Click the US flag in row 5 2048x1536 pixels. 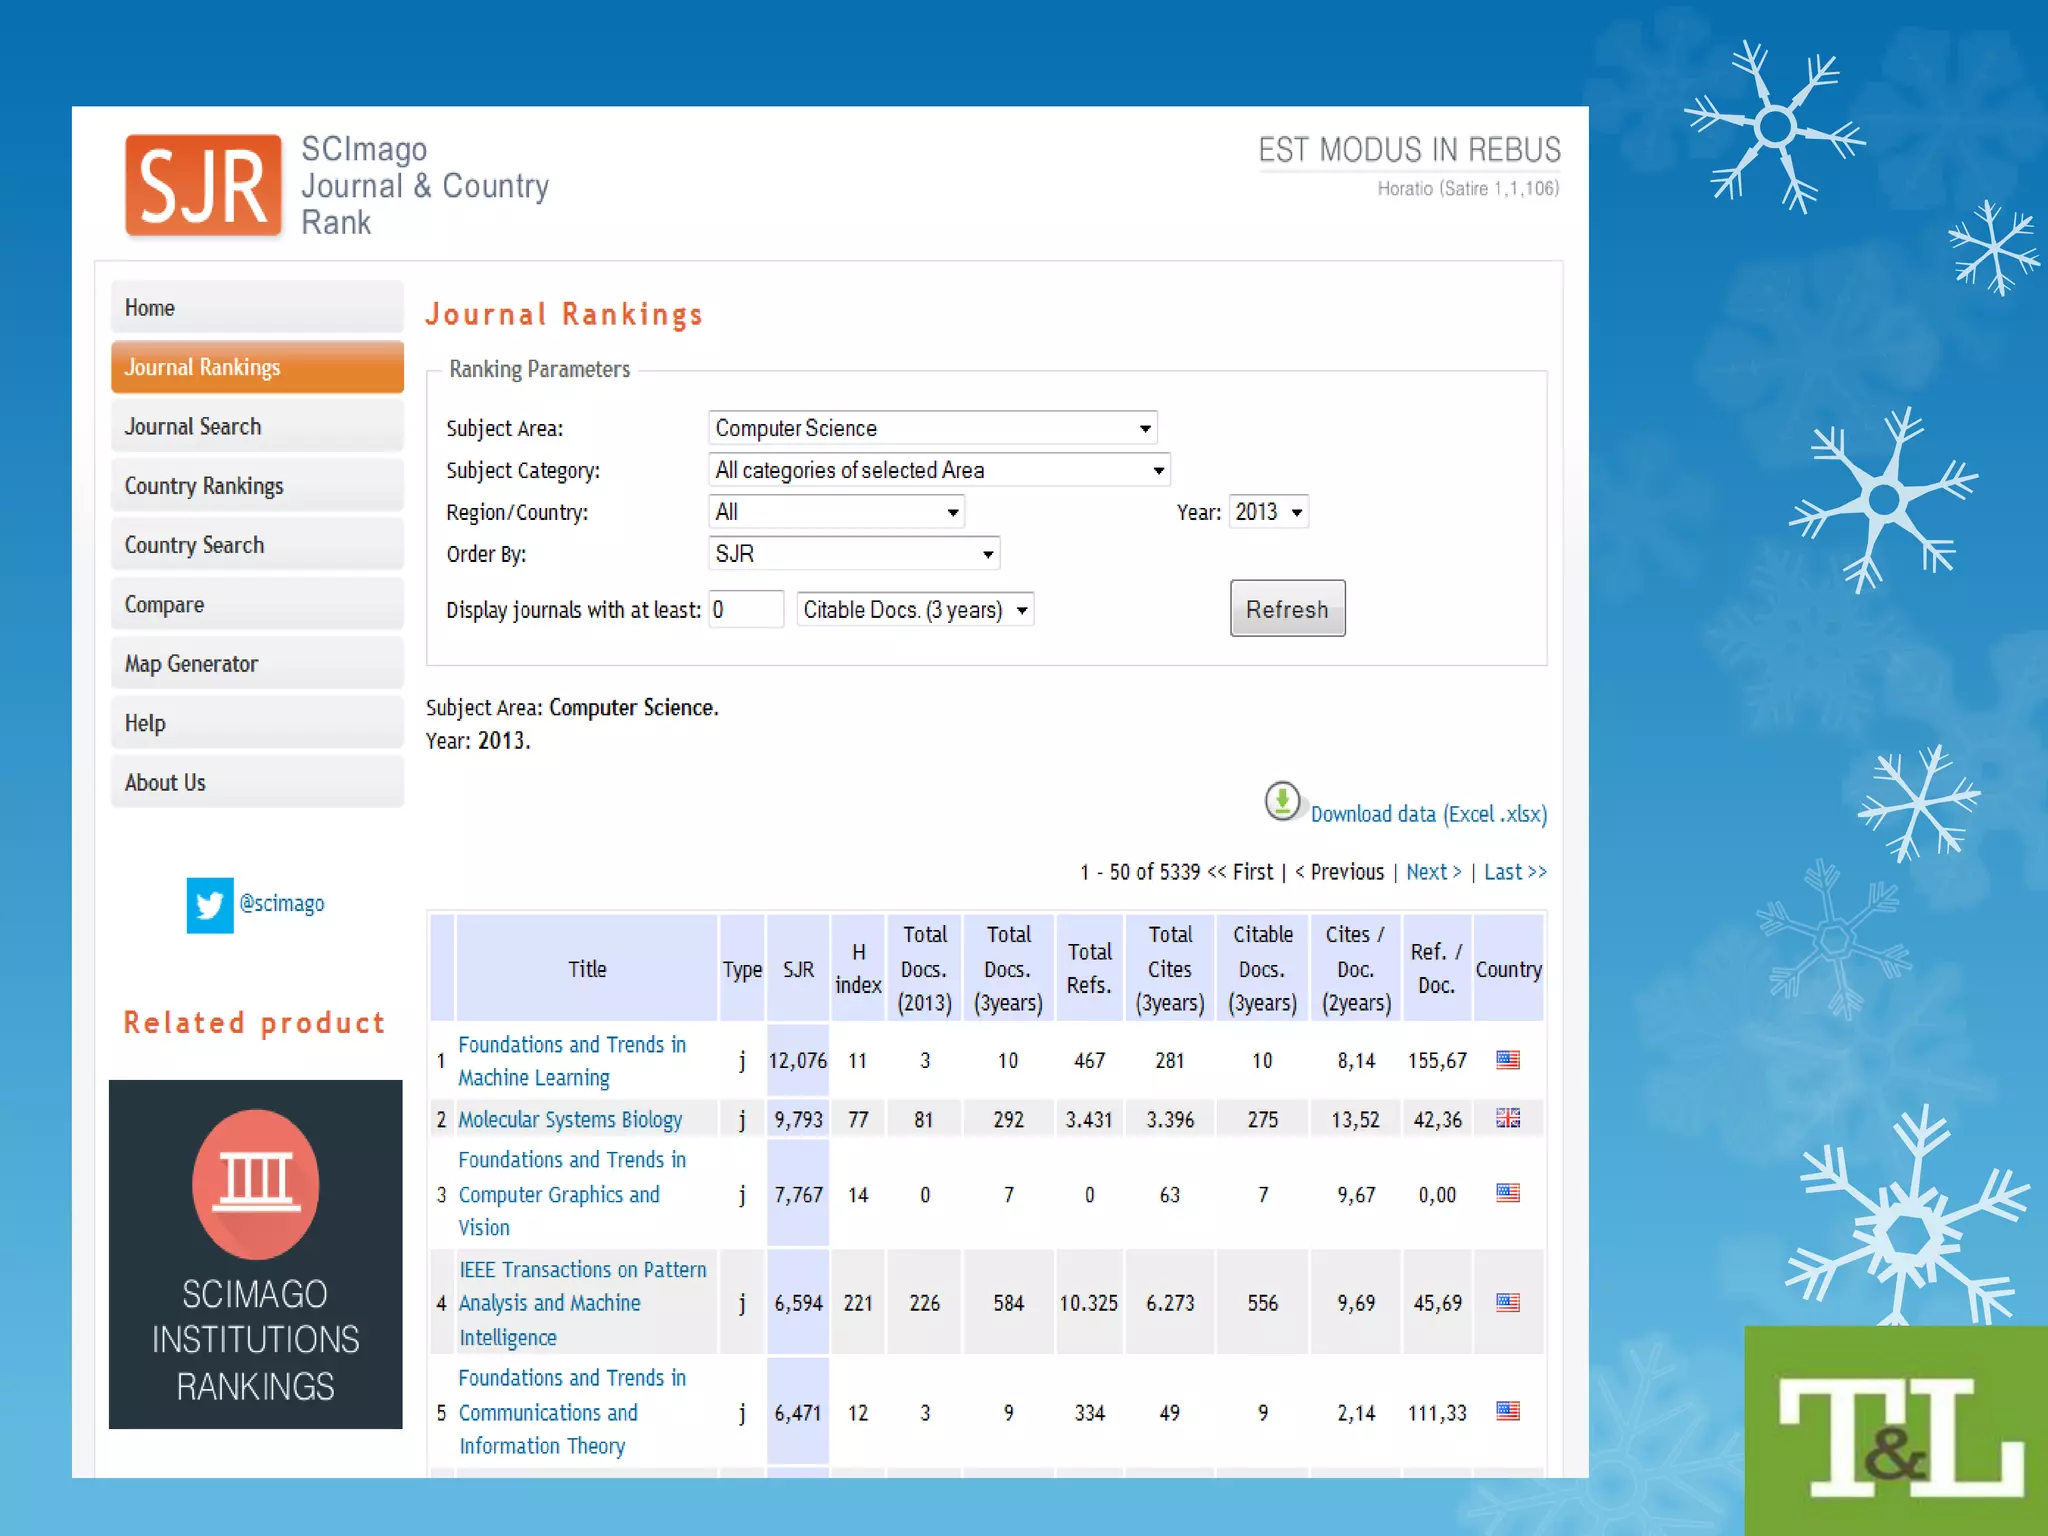(1508, 1411)
